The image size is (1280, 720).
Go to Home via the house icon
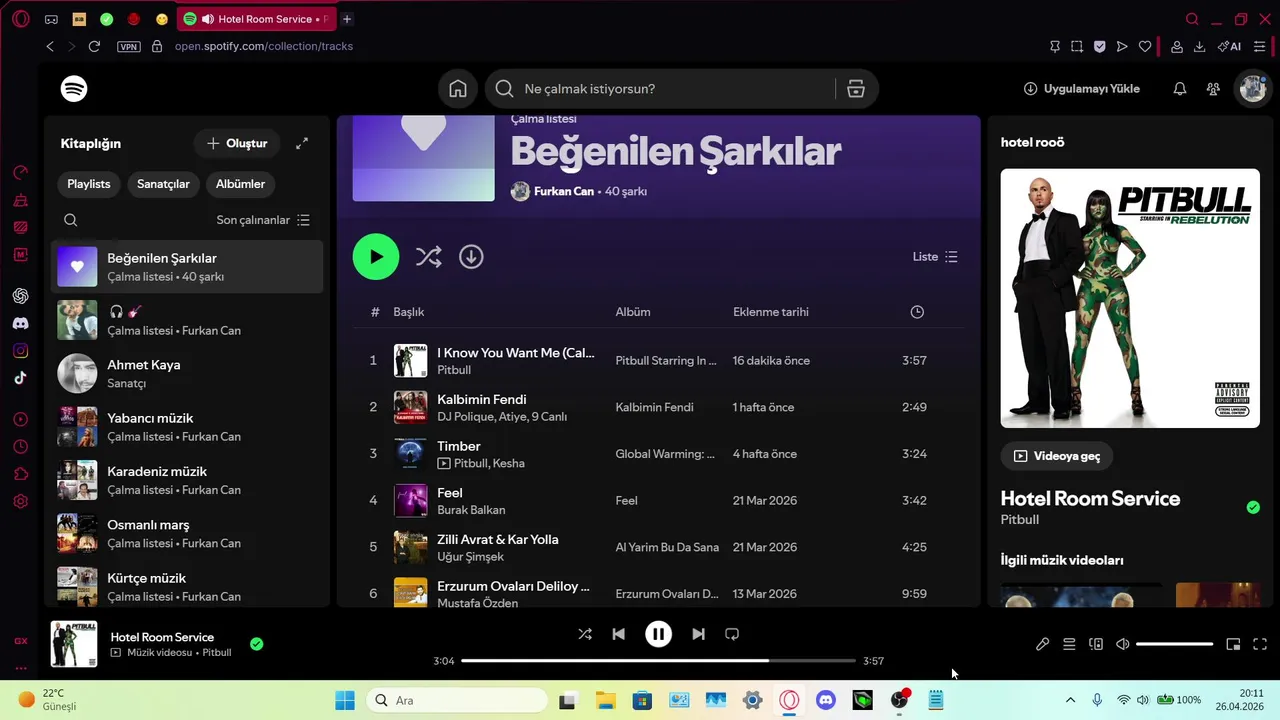(x=458, y=88)
